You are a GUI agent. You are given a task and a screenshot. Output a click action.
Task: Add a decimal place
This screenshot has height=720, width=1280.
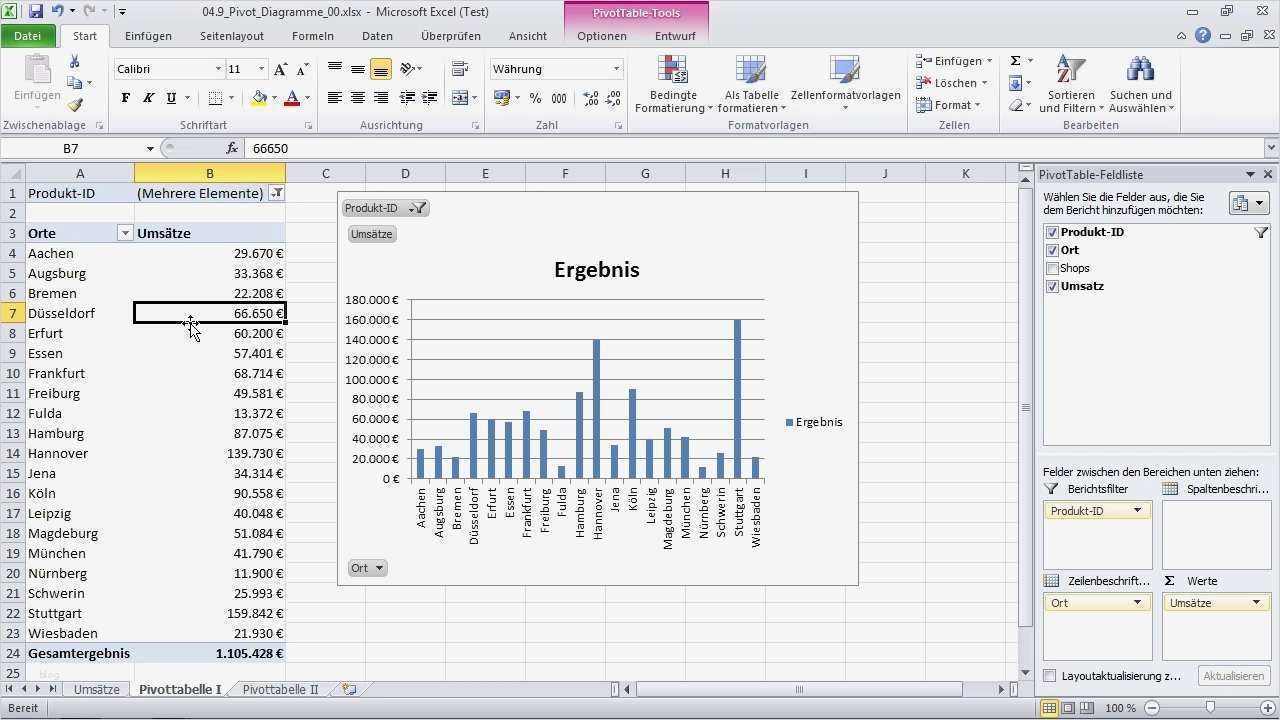[x=590, y=98]
